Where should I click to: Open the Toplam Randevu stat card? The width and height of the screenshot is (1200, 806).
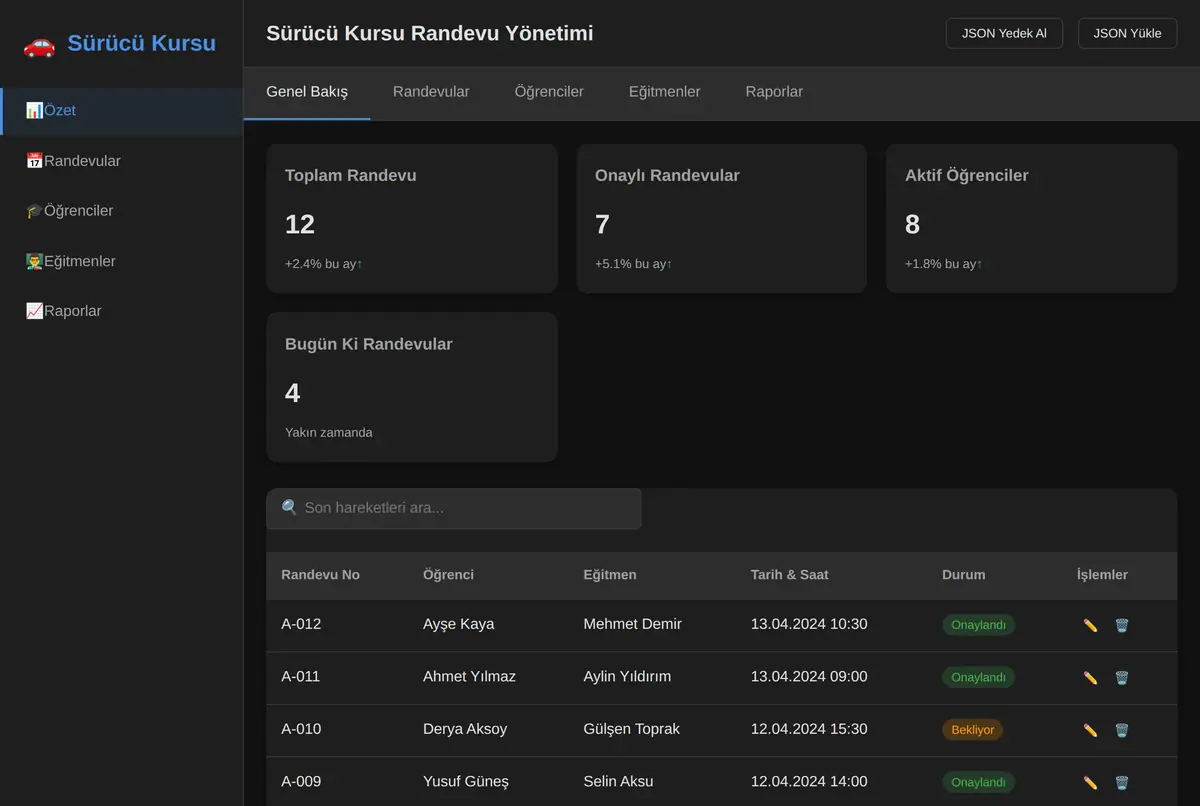coord(412,218)
